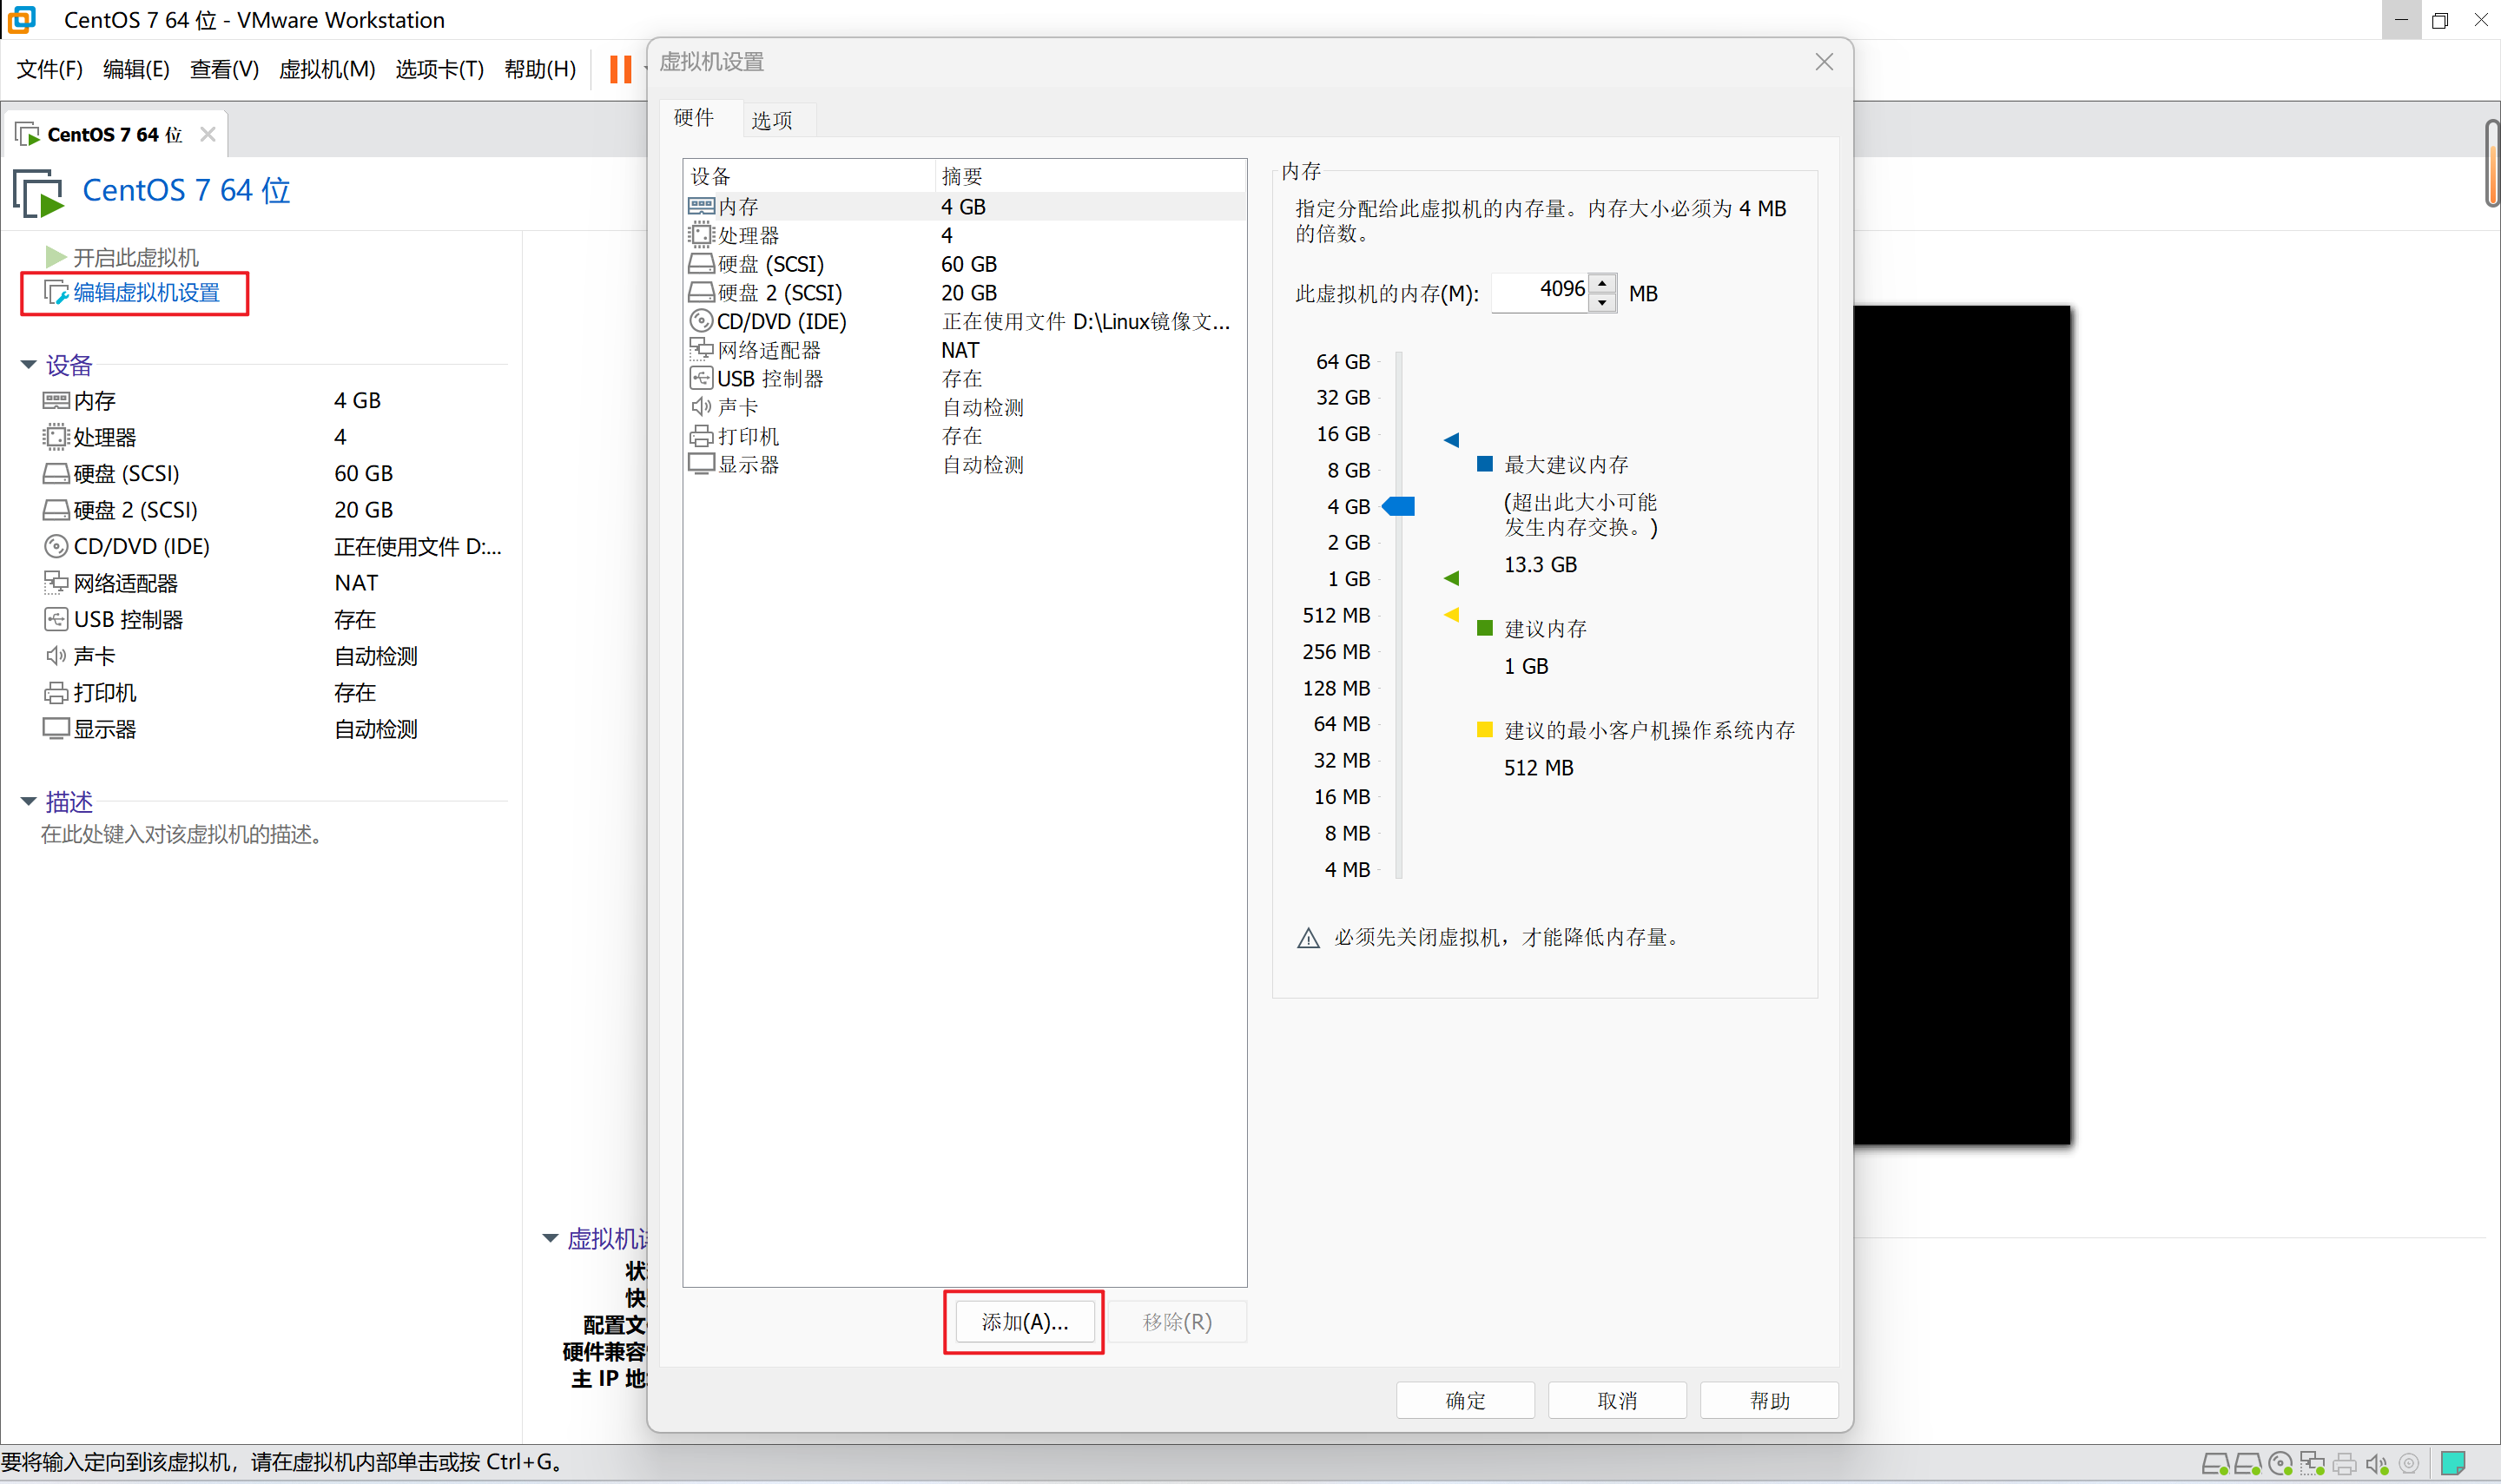This screenshot has height=1484, width=2501.
Task: Click the sound card status bar icon
Action: point(2377,1464)
